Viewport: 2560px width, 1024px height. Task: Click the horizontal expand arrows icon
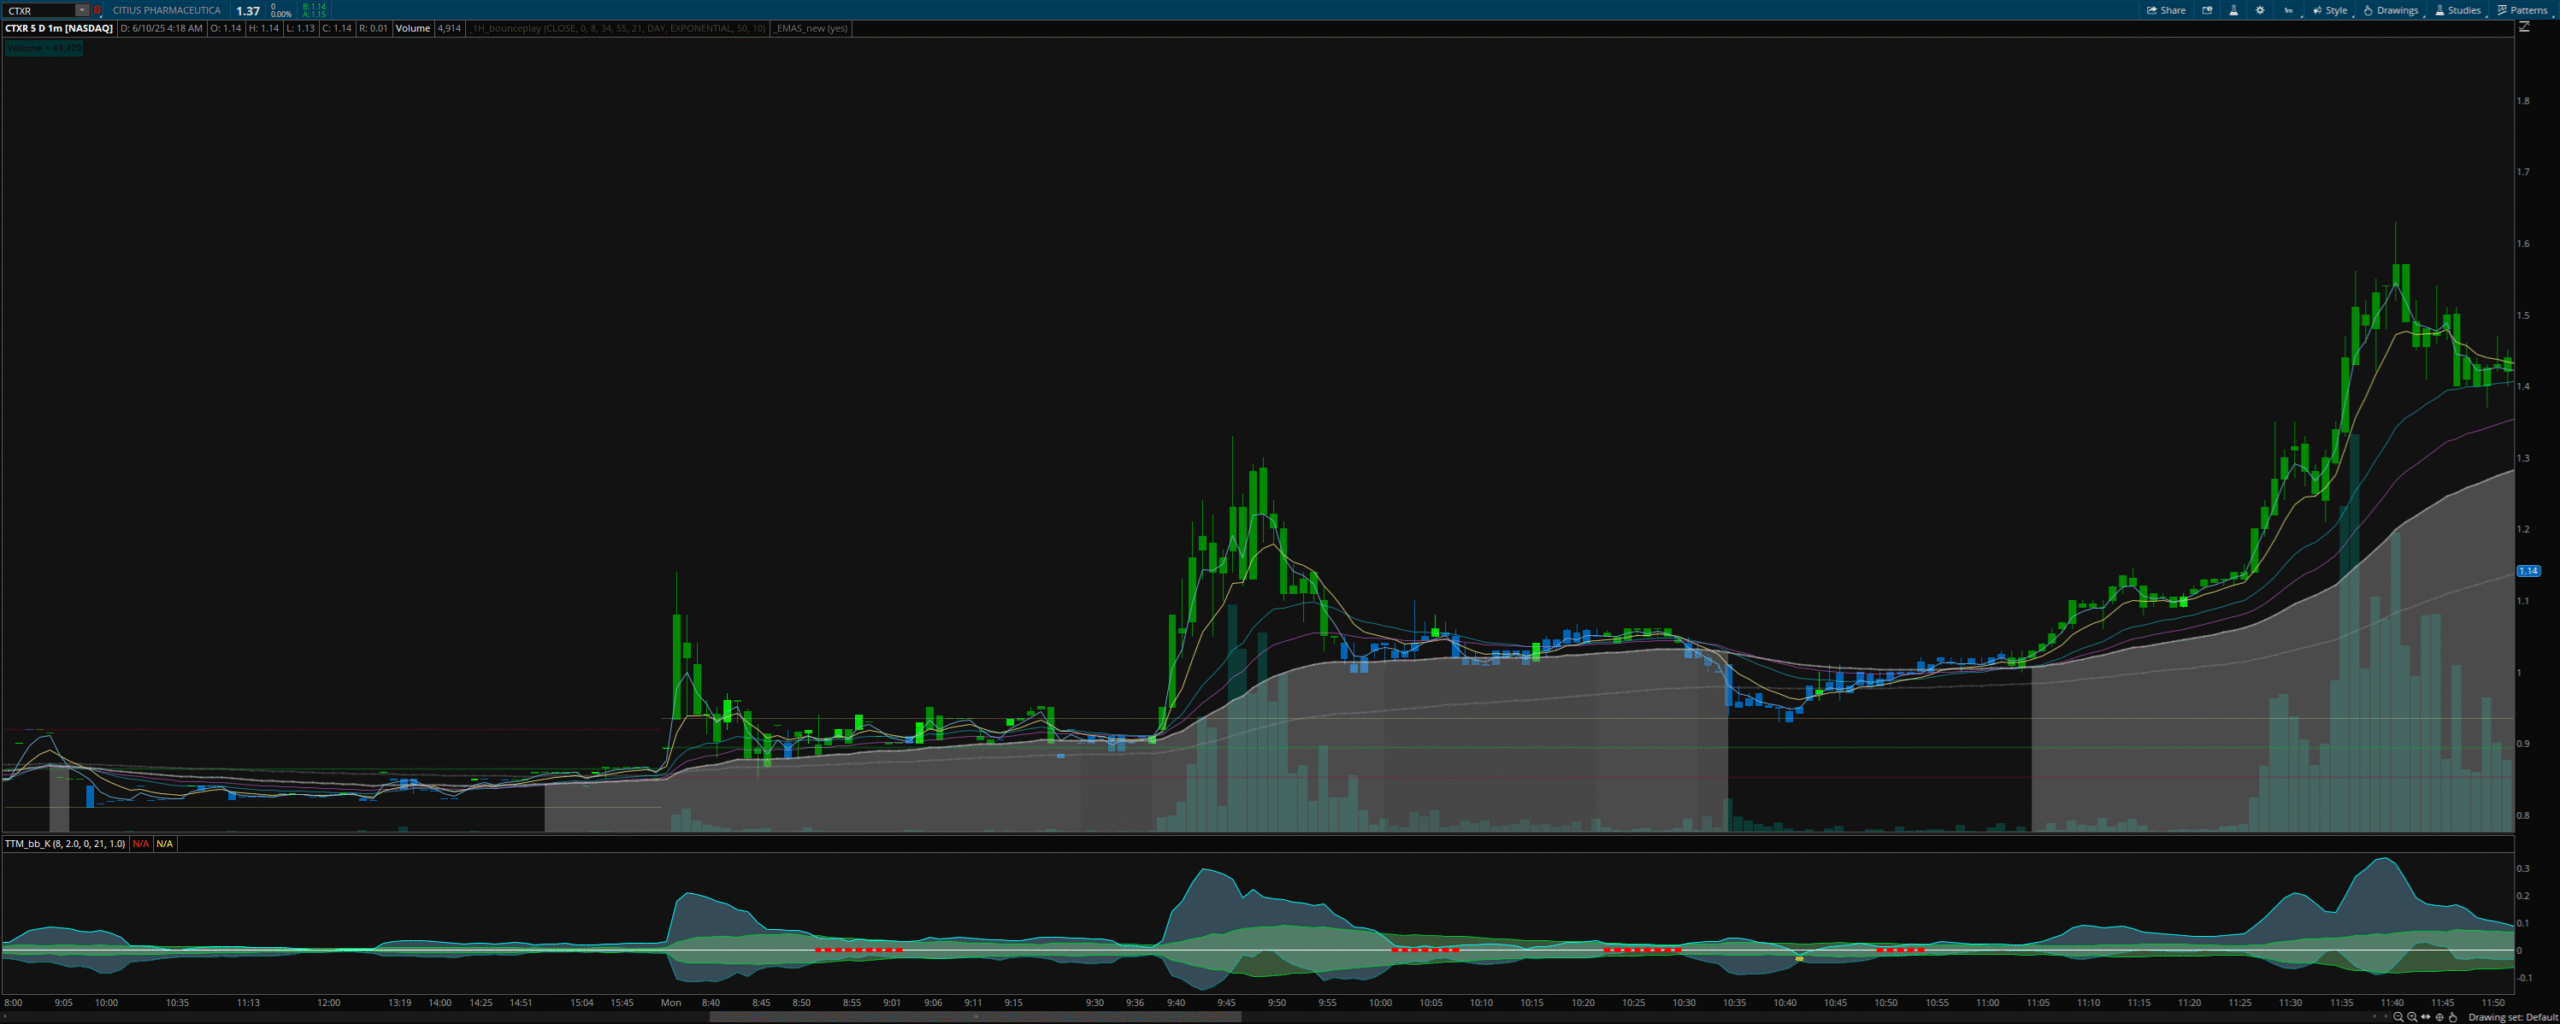tap(2426, 1017)
